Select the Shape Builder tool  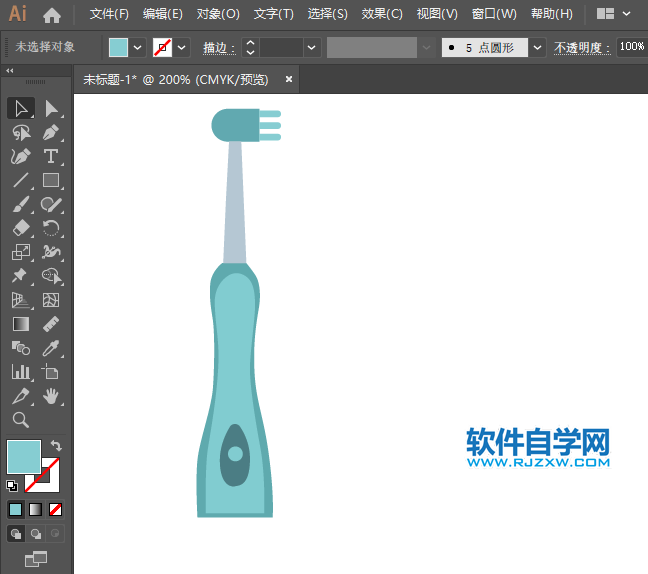pos(51,276)
